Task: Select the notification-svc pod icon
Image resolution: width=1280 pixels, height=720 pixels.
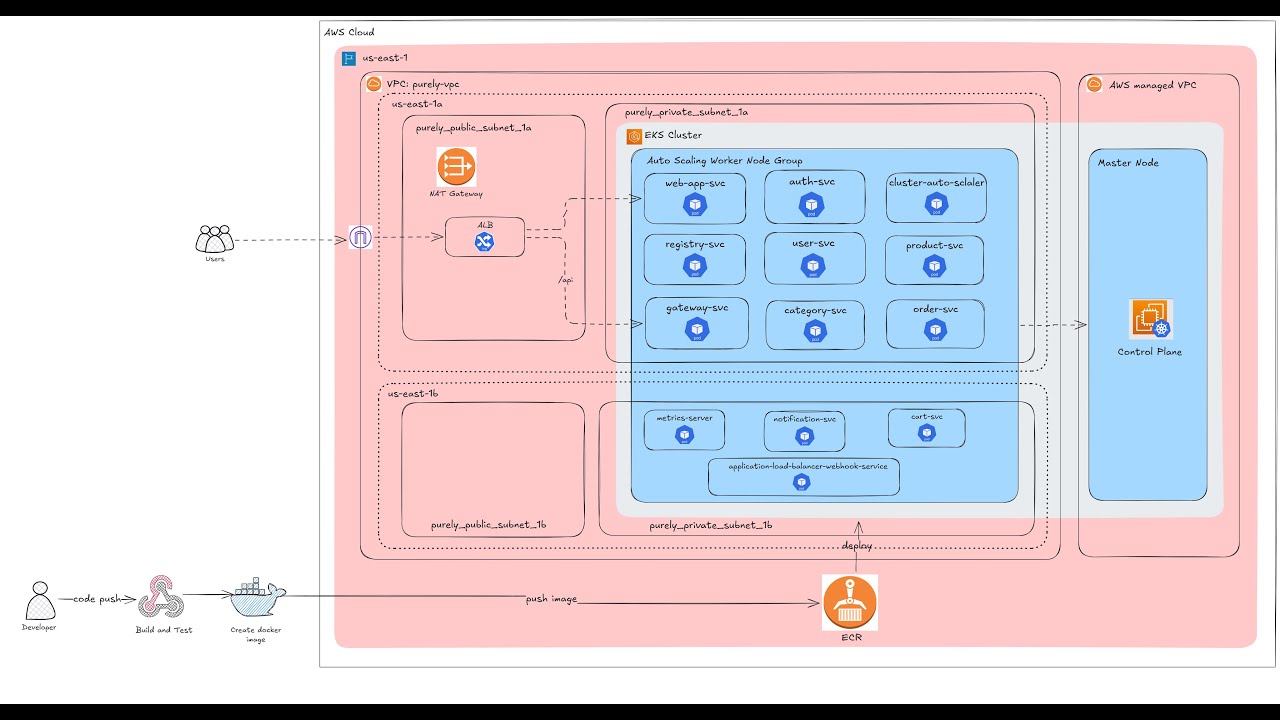Action: coord(805,436)
